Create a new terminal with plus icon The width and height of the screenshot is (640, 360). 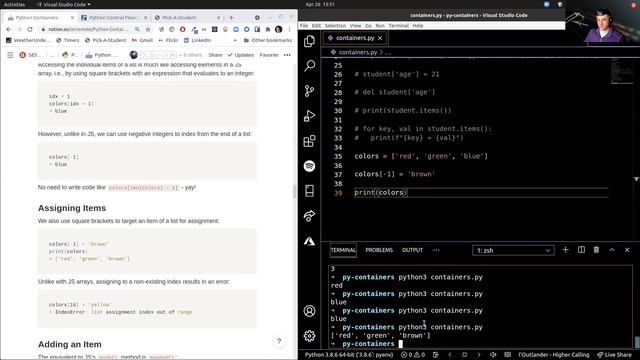pos(565,250)
